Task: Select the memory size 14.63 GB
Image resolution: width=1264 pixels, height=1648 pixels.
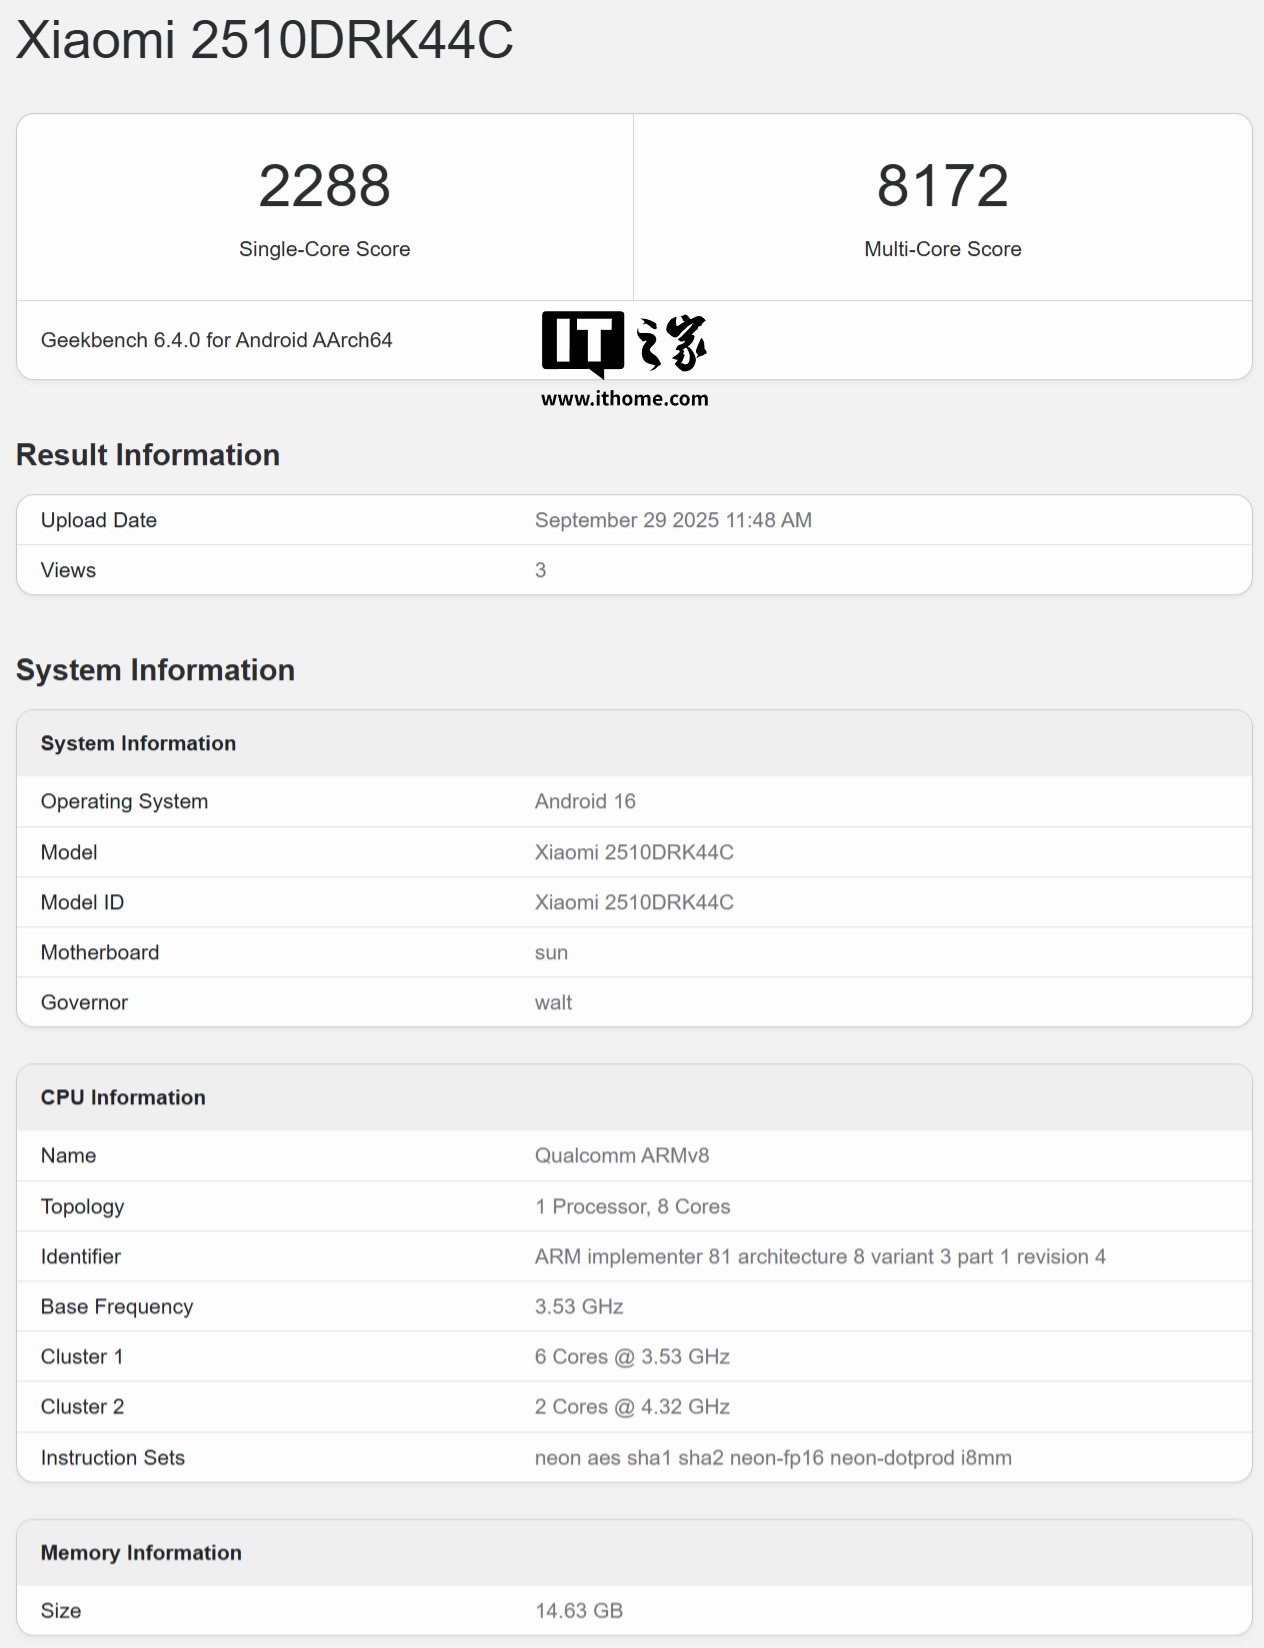Action: [x=579, y=1611]
